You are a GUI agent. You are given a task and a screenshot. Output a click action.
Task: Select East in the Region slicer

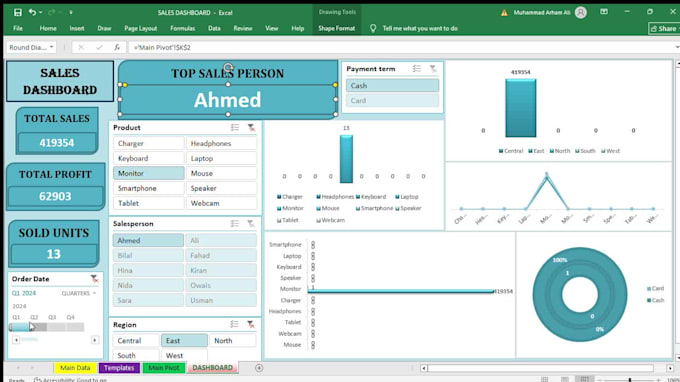pyautogui.click(x=184, y=341)
